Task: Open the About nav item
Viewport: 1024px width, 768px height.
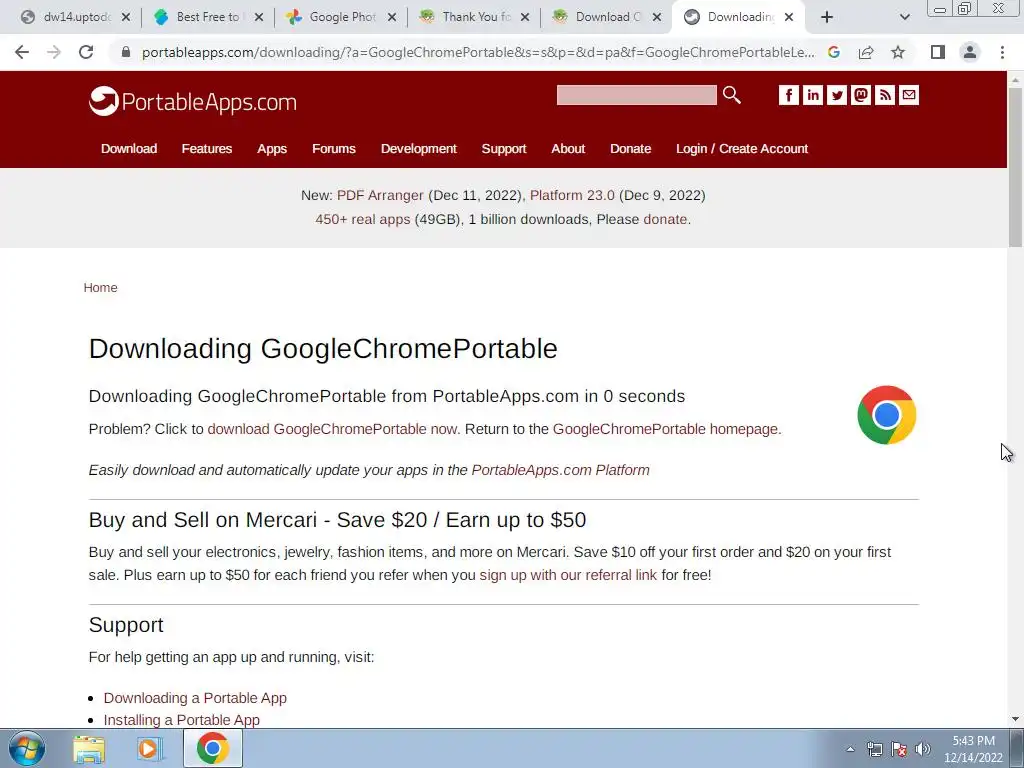Action: [568, 148]
